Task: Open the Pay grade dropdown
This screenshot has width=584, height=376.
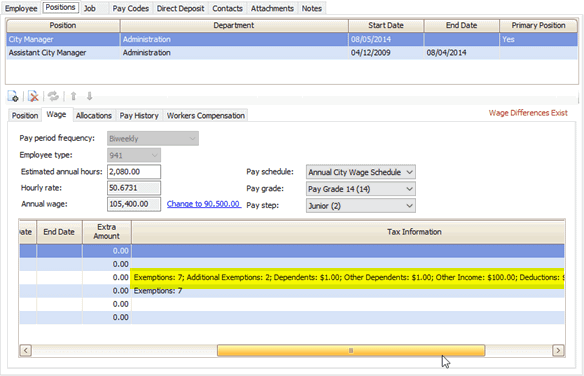Action: click(x=361, y=189)
